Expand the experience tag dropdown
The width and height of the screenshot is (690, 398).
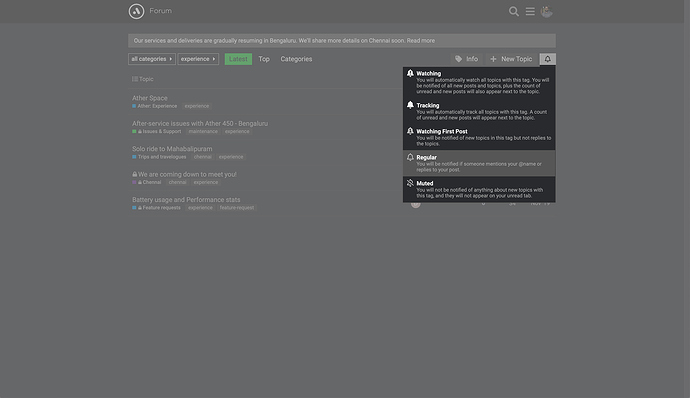pos(198,59)
